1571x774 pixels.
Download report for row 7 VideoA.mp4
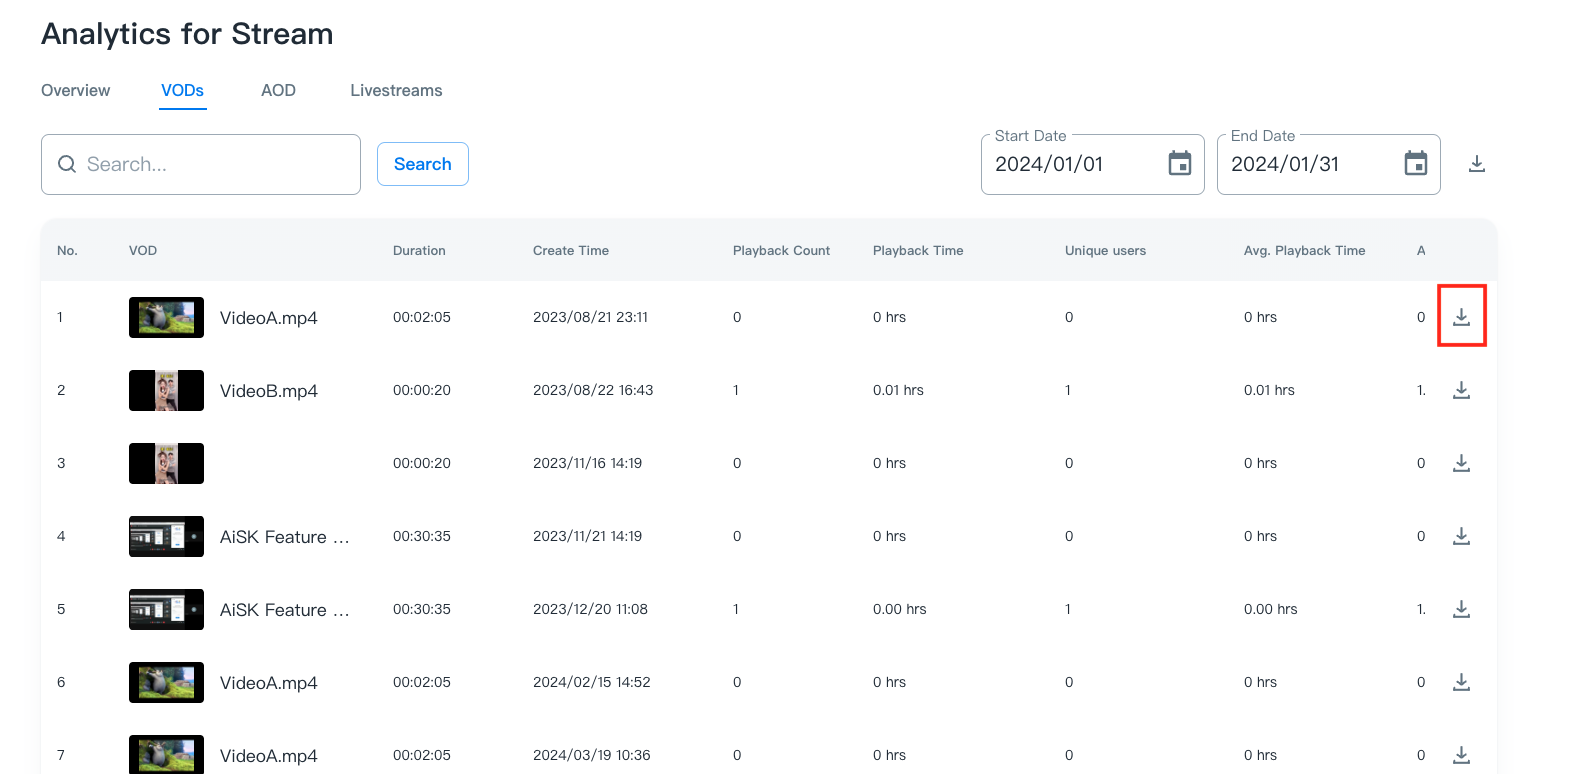[1461, 755]
